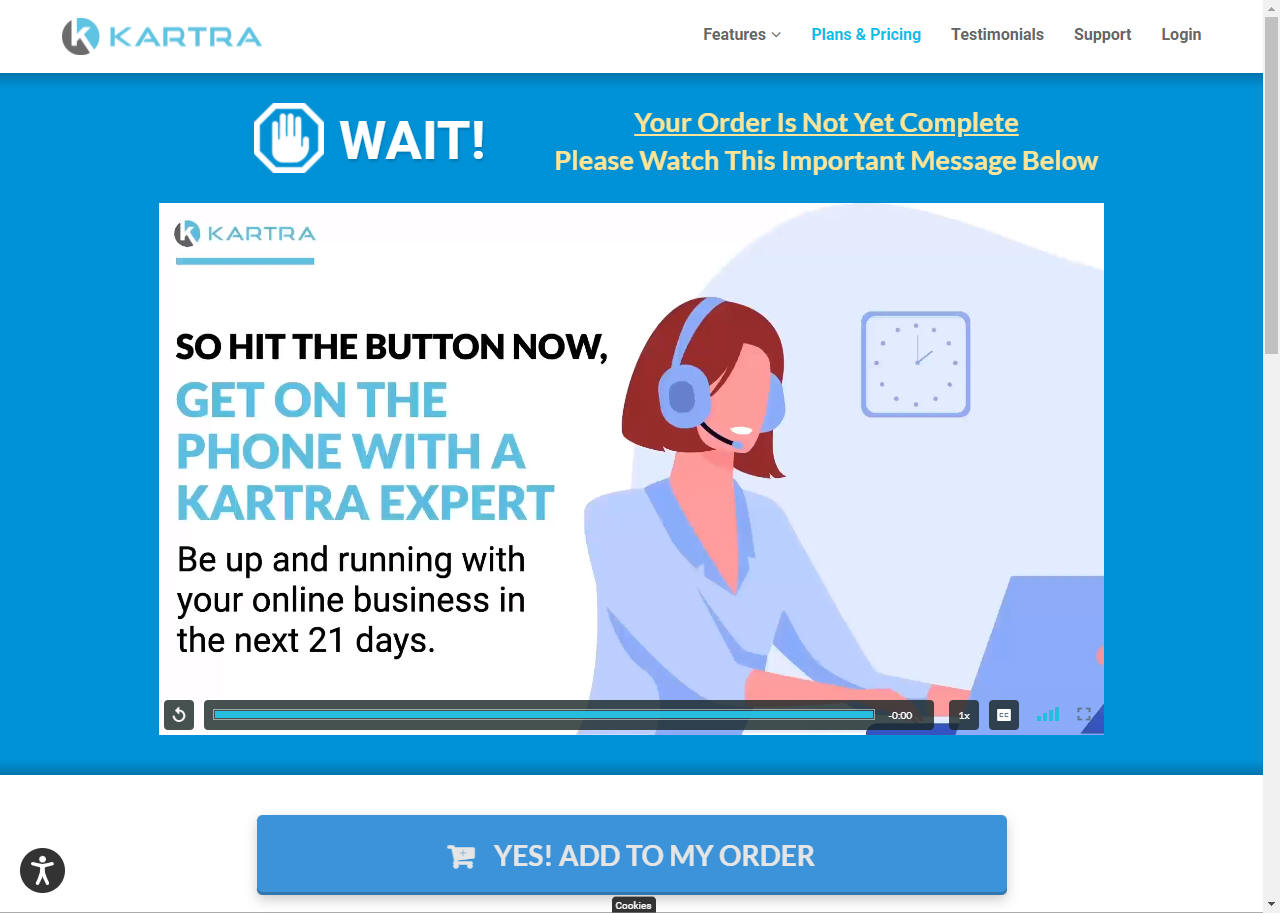
Task: Click shopping cart icon on order button
Action: [x=461, y=857]
